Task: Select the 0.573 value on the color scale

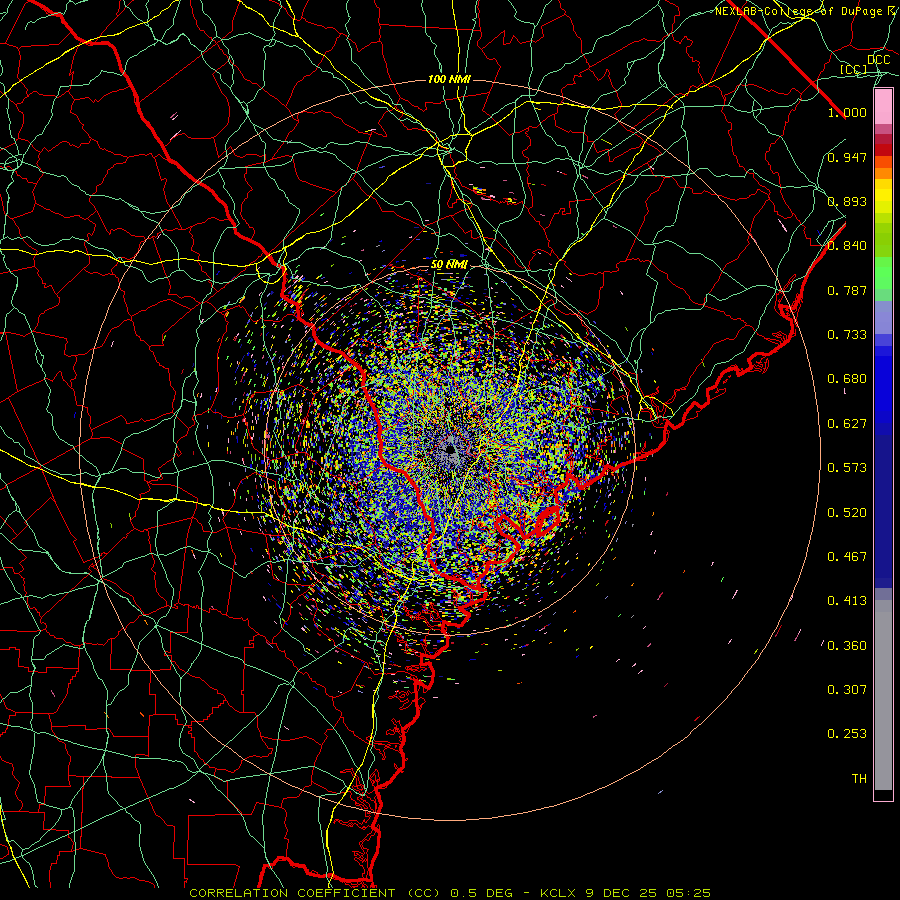Action: [847, 468]
